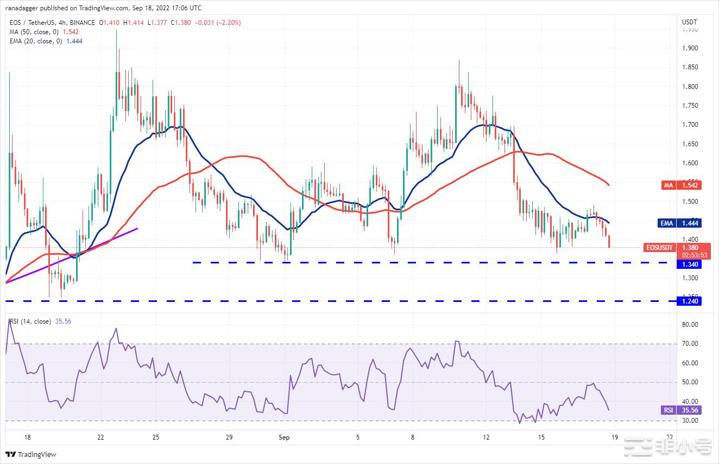This screenshot has width=719, height=464.
Task: Click the 70.00 RSI level on the axis
Action: point(690,343)
